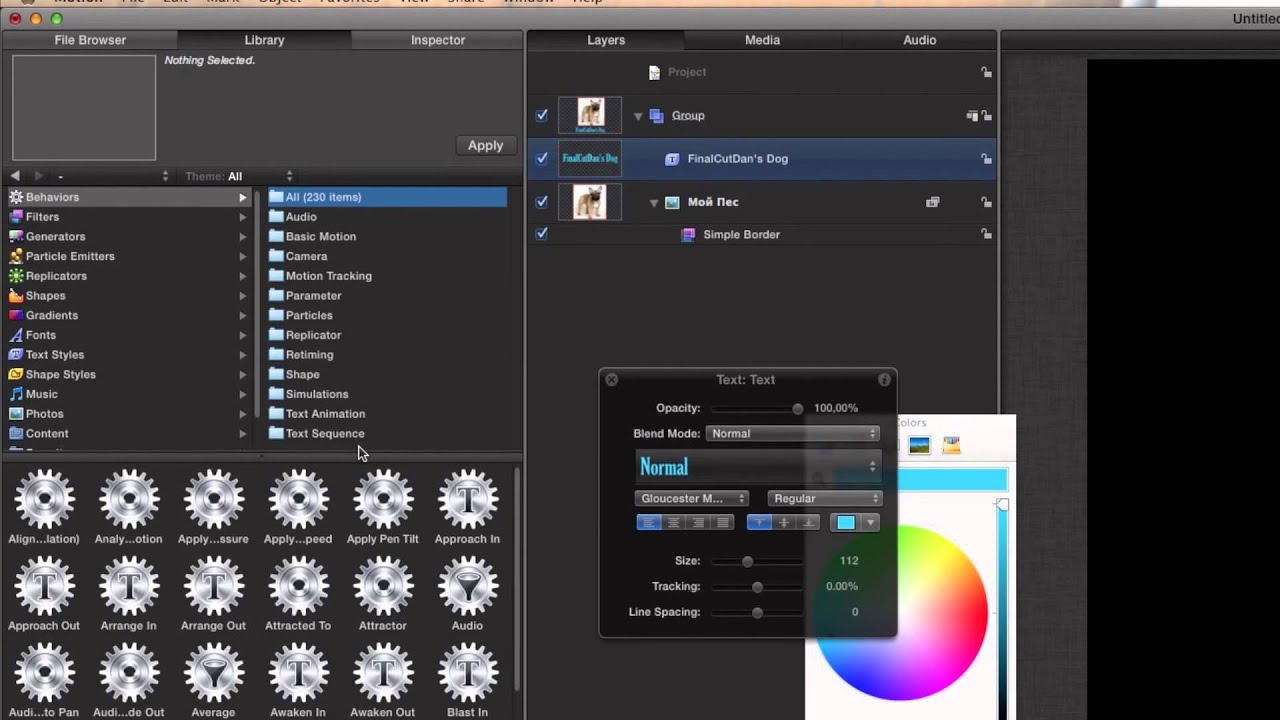Viewport: 1280px width, 720px height.
Task: Select the Arrange In behavior icon
Action: point(129,586)
